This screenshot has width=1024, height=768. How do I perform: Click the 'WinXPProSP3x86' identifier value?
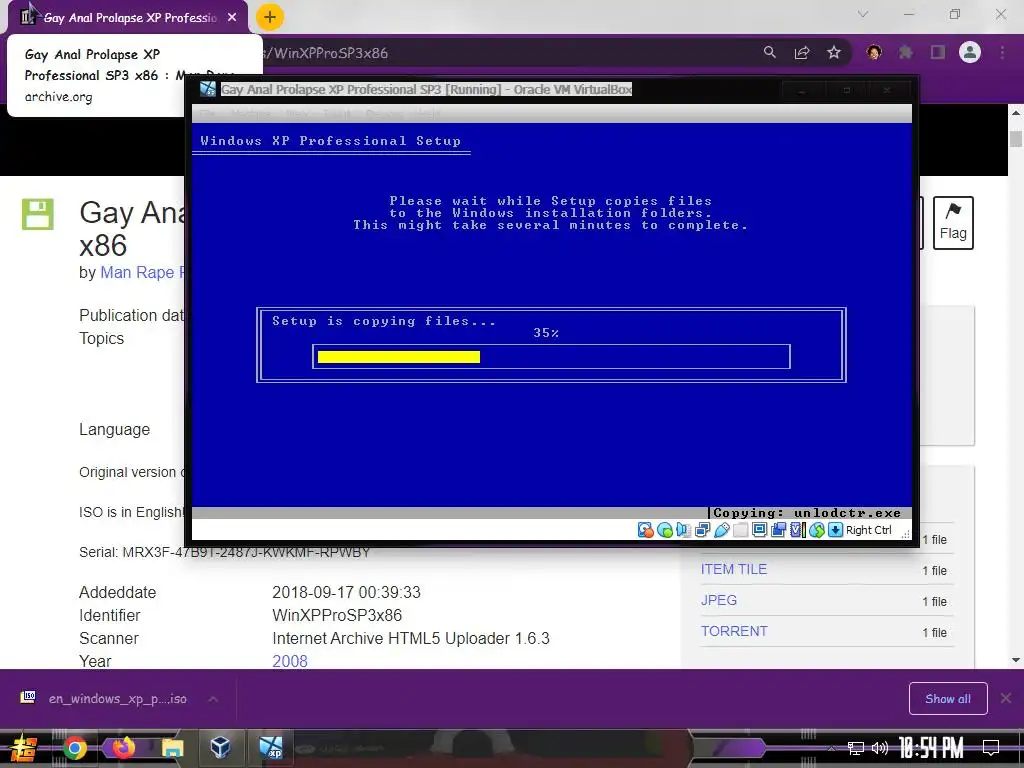coord(337,615)
